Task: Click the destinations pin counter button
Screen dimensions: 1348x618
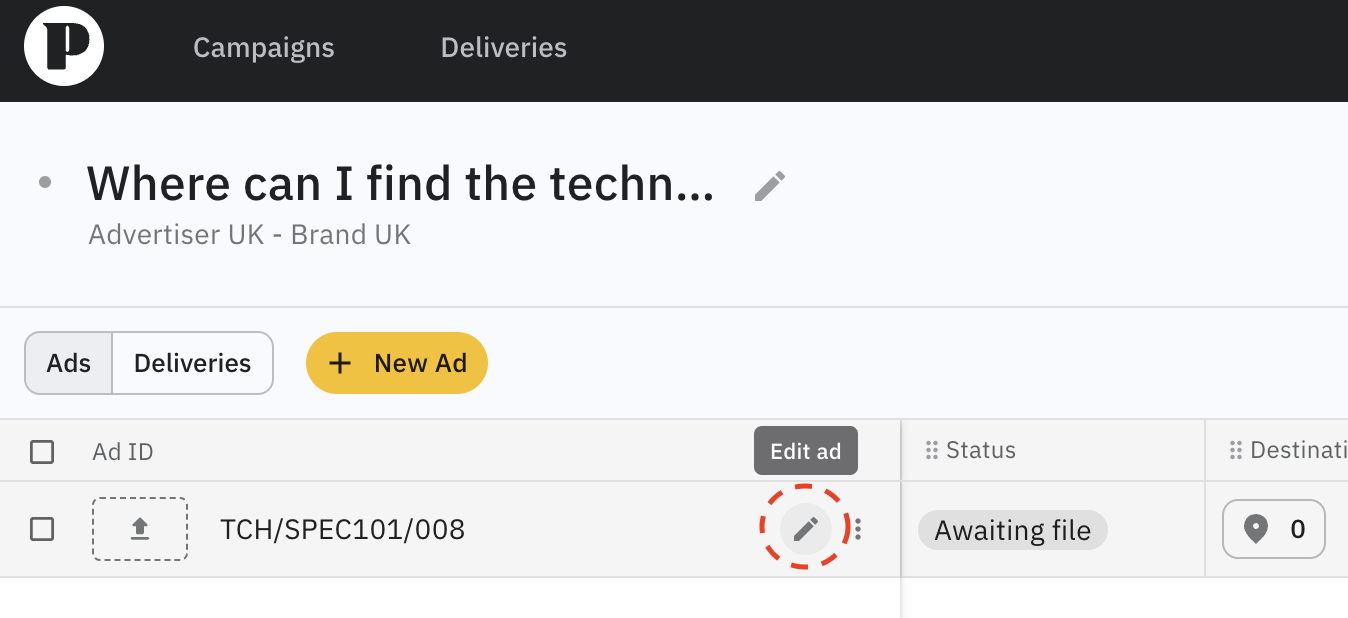Action: pyautogui.click(x=1273, y=529)
